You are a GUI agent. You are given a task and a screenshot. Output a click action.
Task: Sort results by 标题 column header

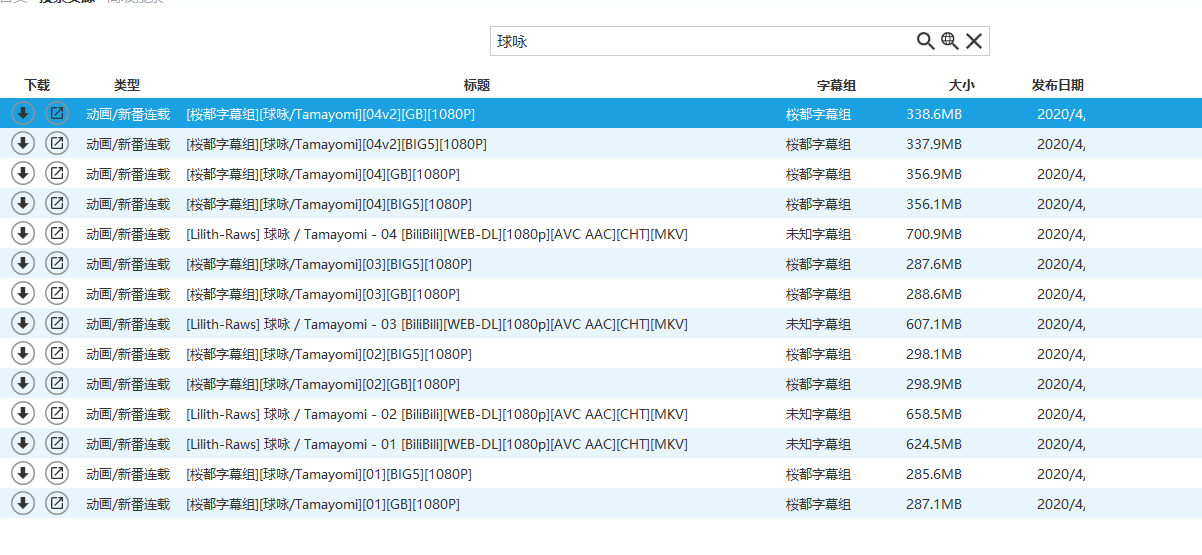tap(477, 86)
